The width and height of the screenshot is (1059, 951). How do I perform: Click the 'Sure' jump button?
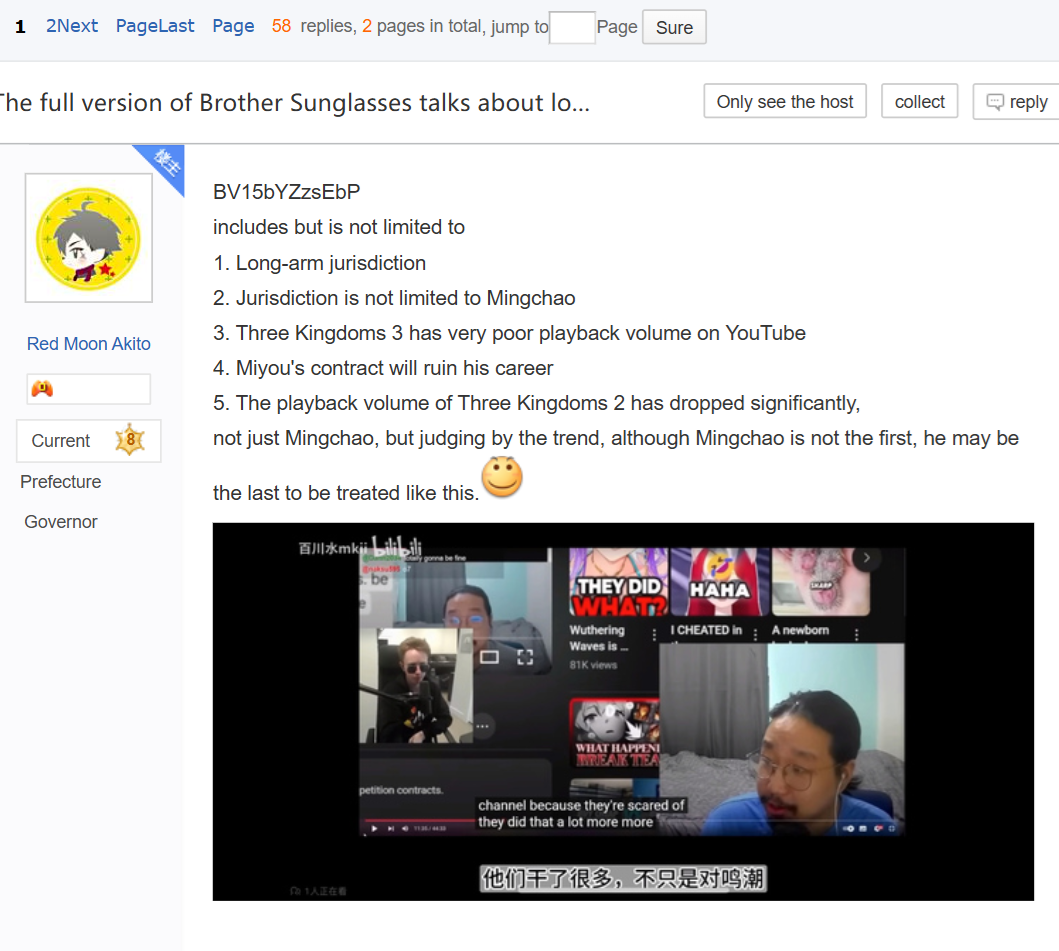[x=674, y=28]
